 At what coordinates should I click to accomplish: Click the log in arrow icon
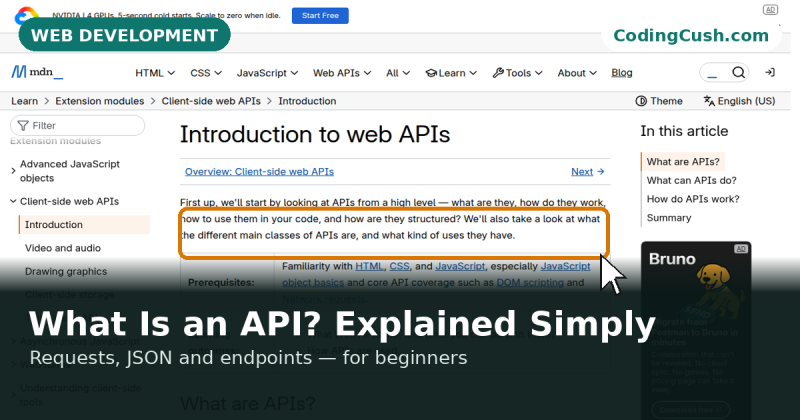coord(770,72)
